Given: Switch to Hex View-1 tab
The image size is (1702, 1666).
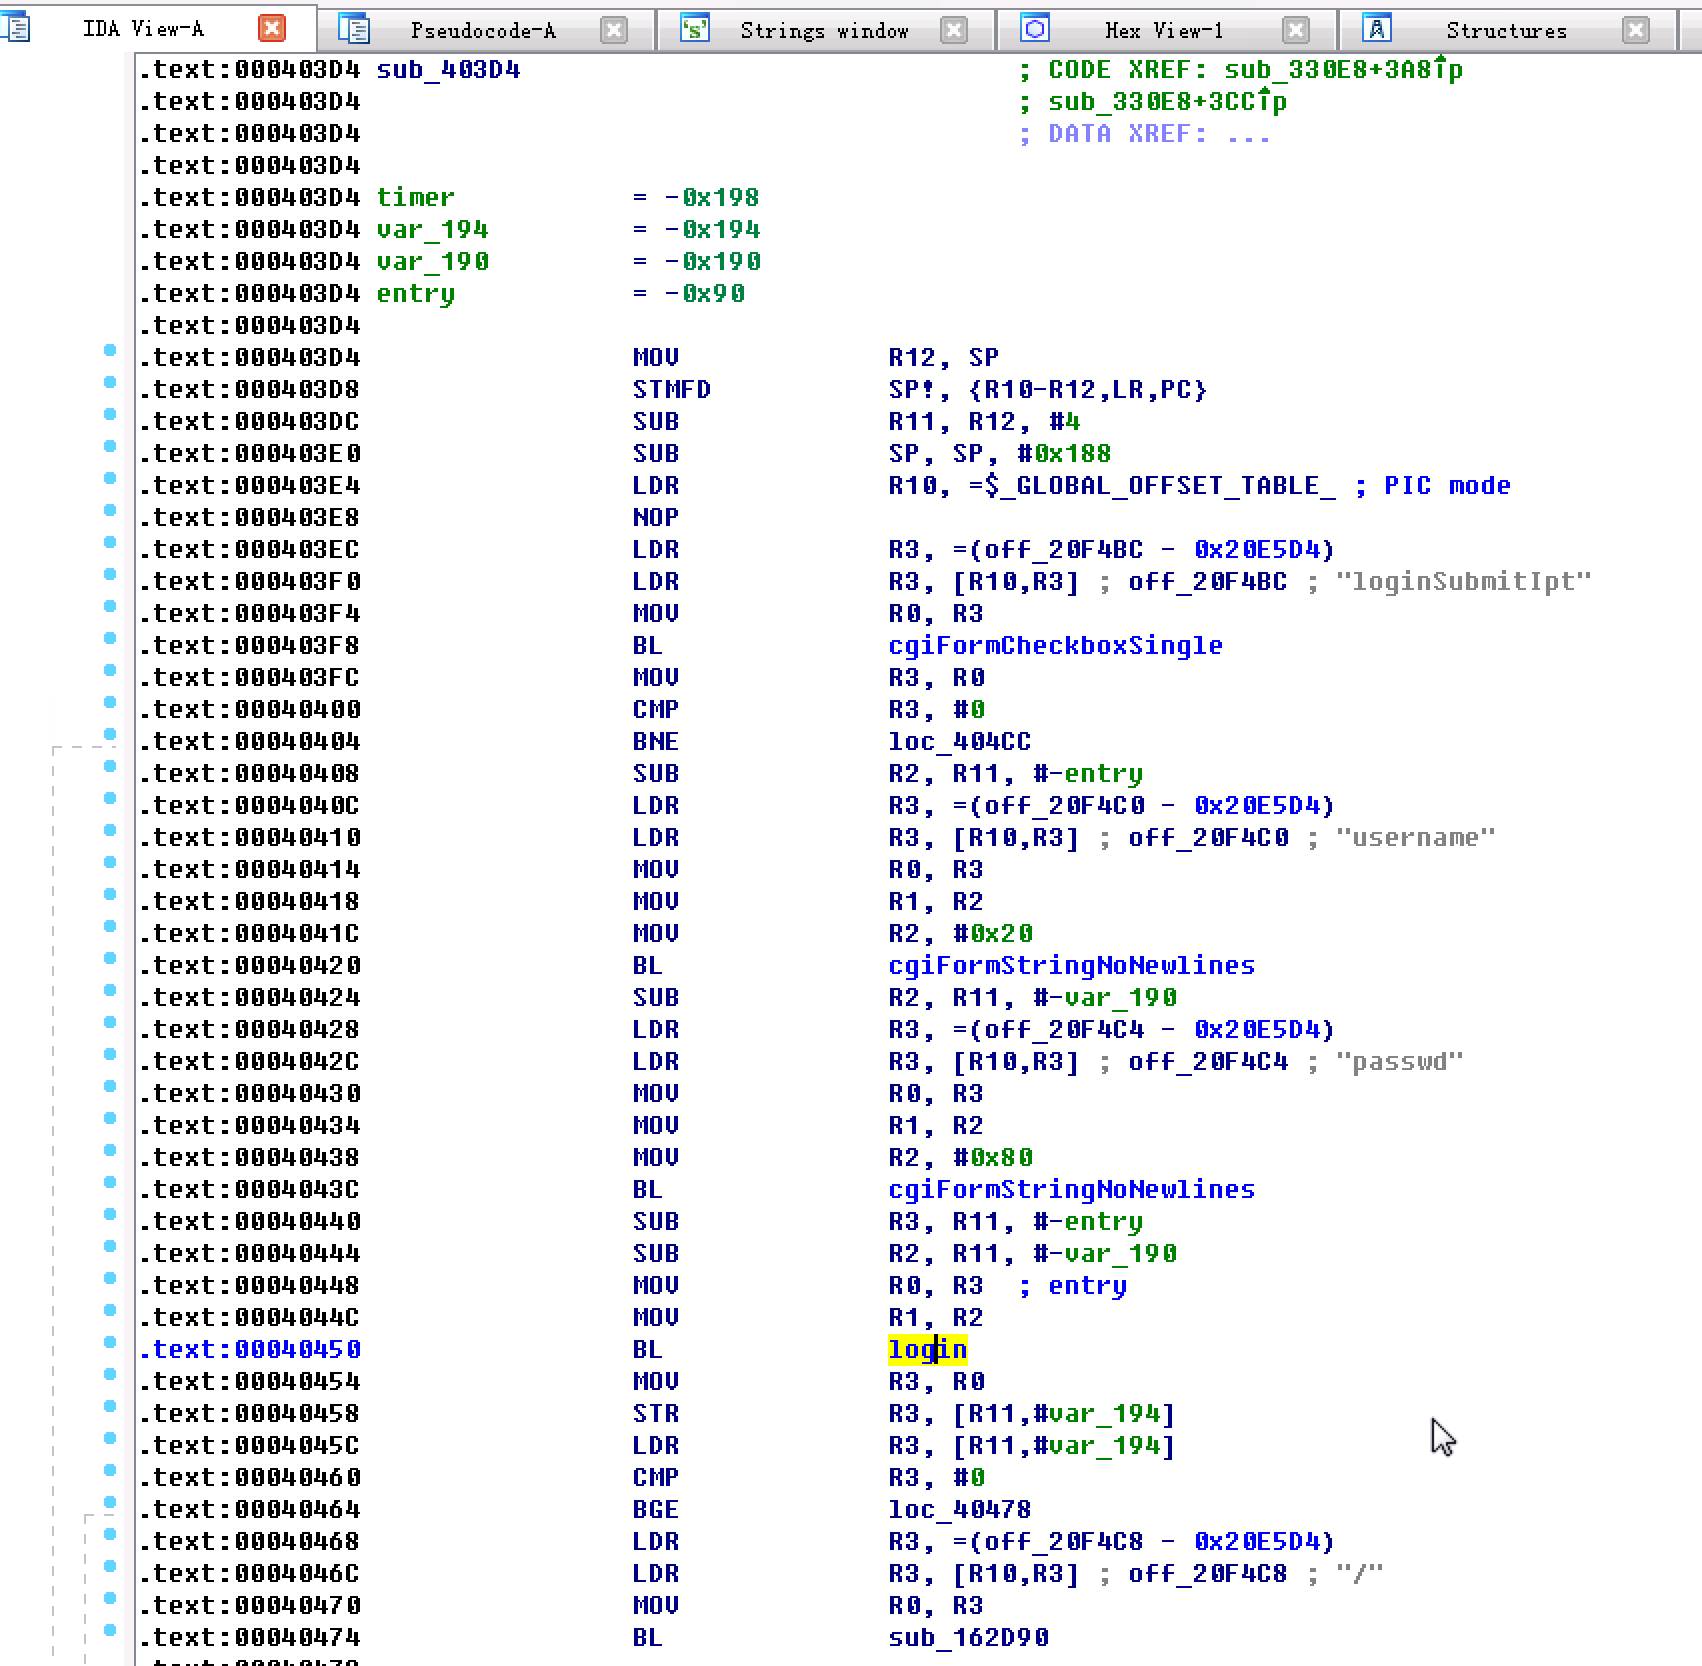Looking at the screenshot, I should pos(1164,31).
